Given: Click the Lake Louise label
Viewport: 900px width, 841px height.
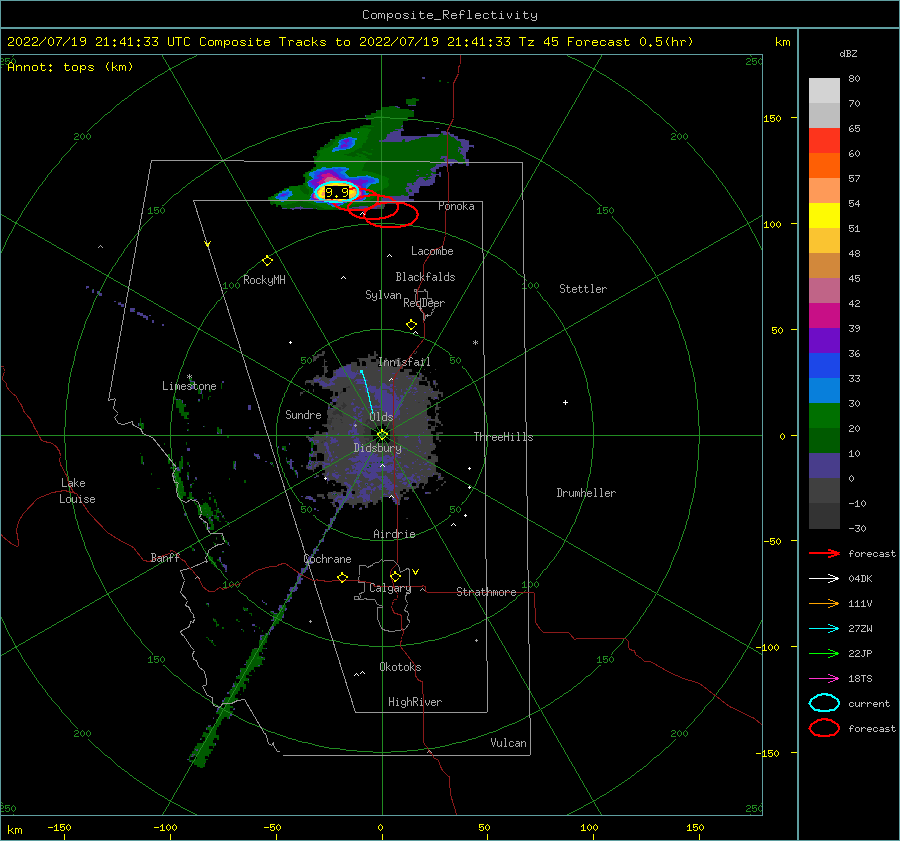Looking at the screenshot, I should pyautogui.click(x=77, y=491).
